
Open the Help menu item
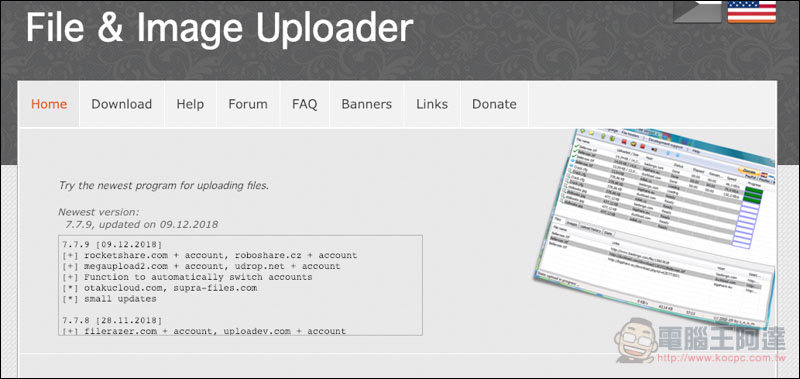pyautogui.click(x=190, y=104)
